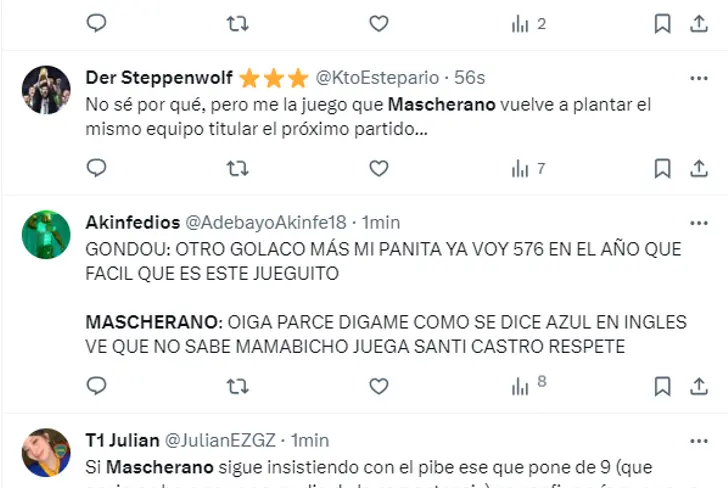Reply to Akinfedios' GONDOU tweet
This screenshot has width=728, height=488.
tap(97, 386)
